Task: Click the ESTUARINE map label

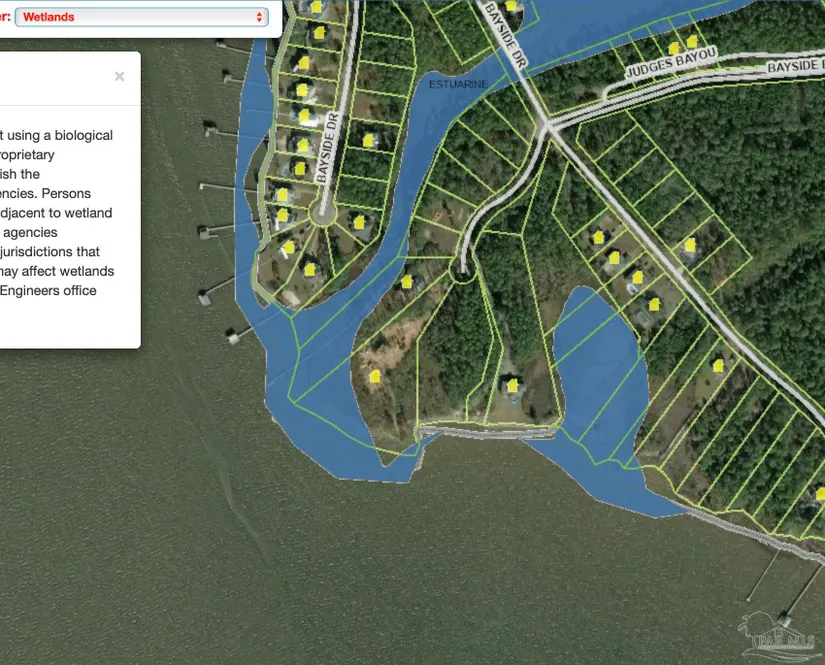Action: (x=458, y=85)
